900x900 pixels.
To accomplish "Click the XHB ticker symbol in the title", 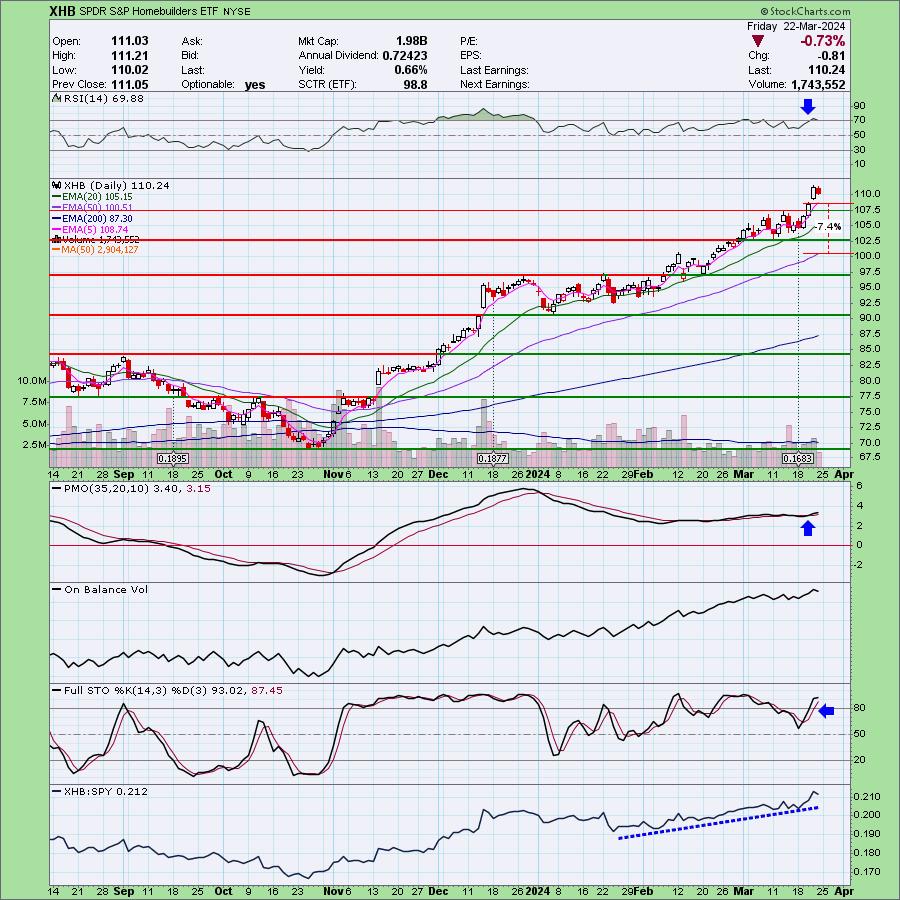I will click(x=62, y=11).
